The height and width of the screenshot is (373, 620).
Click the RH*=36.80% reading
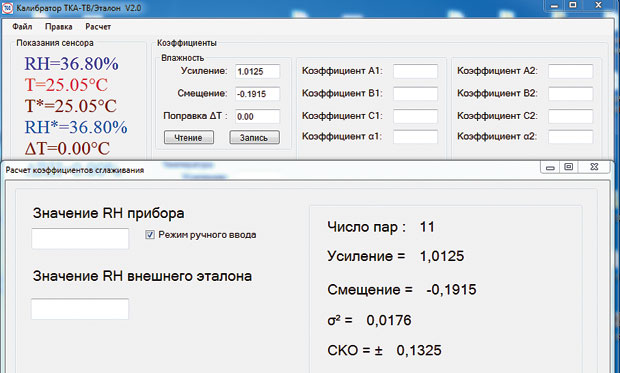tap(76, 127)
